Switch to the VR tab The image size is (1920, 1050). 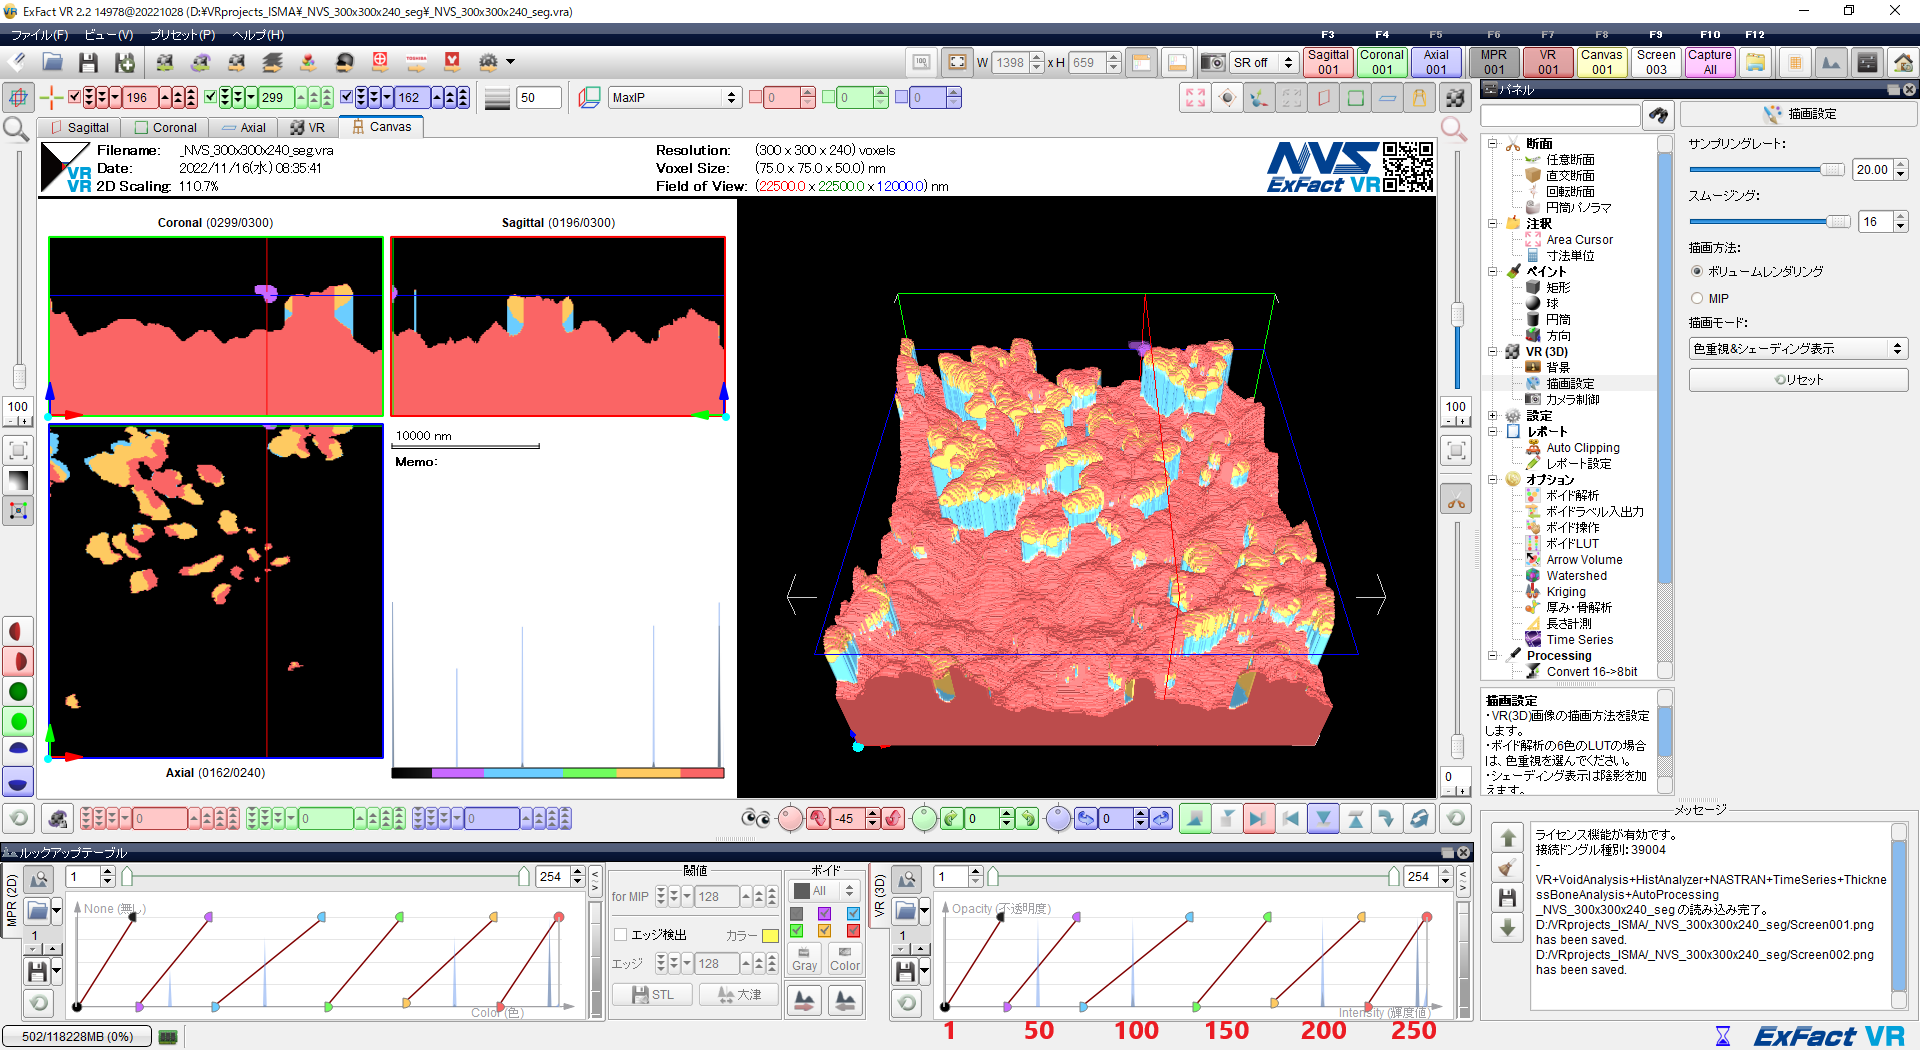[308, 128]
